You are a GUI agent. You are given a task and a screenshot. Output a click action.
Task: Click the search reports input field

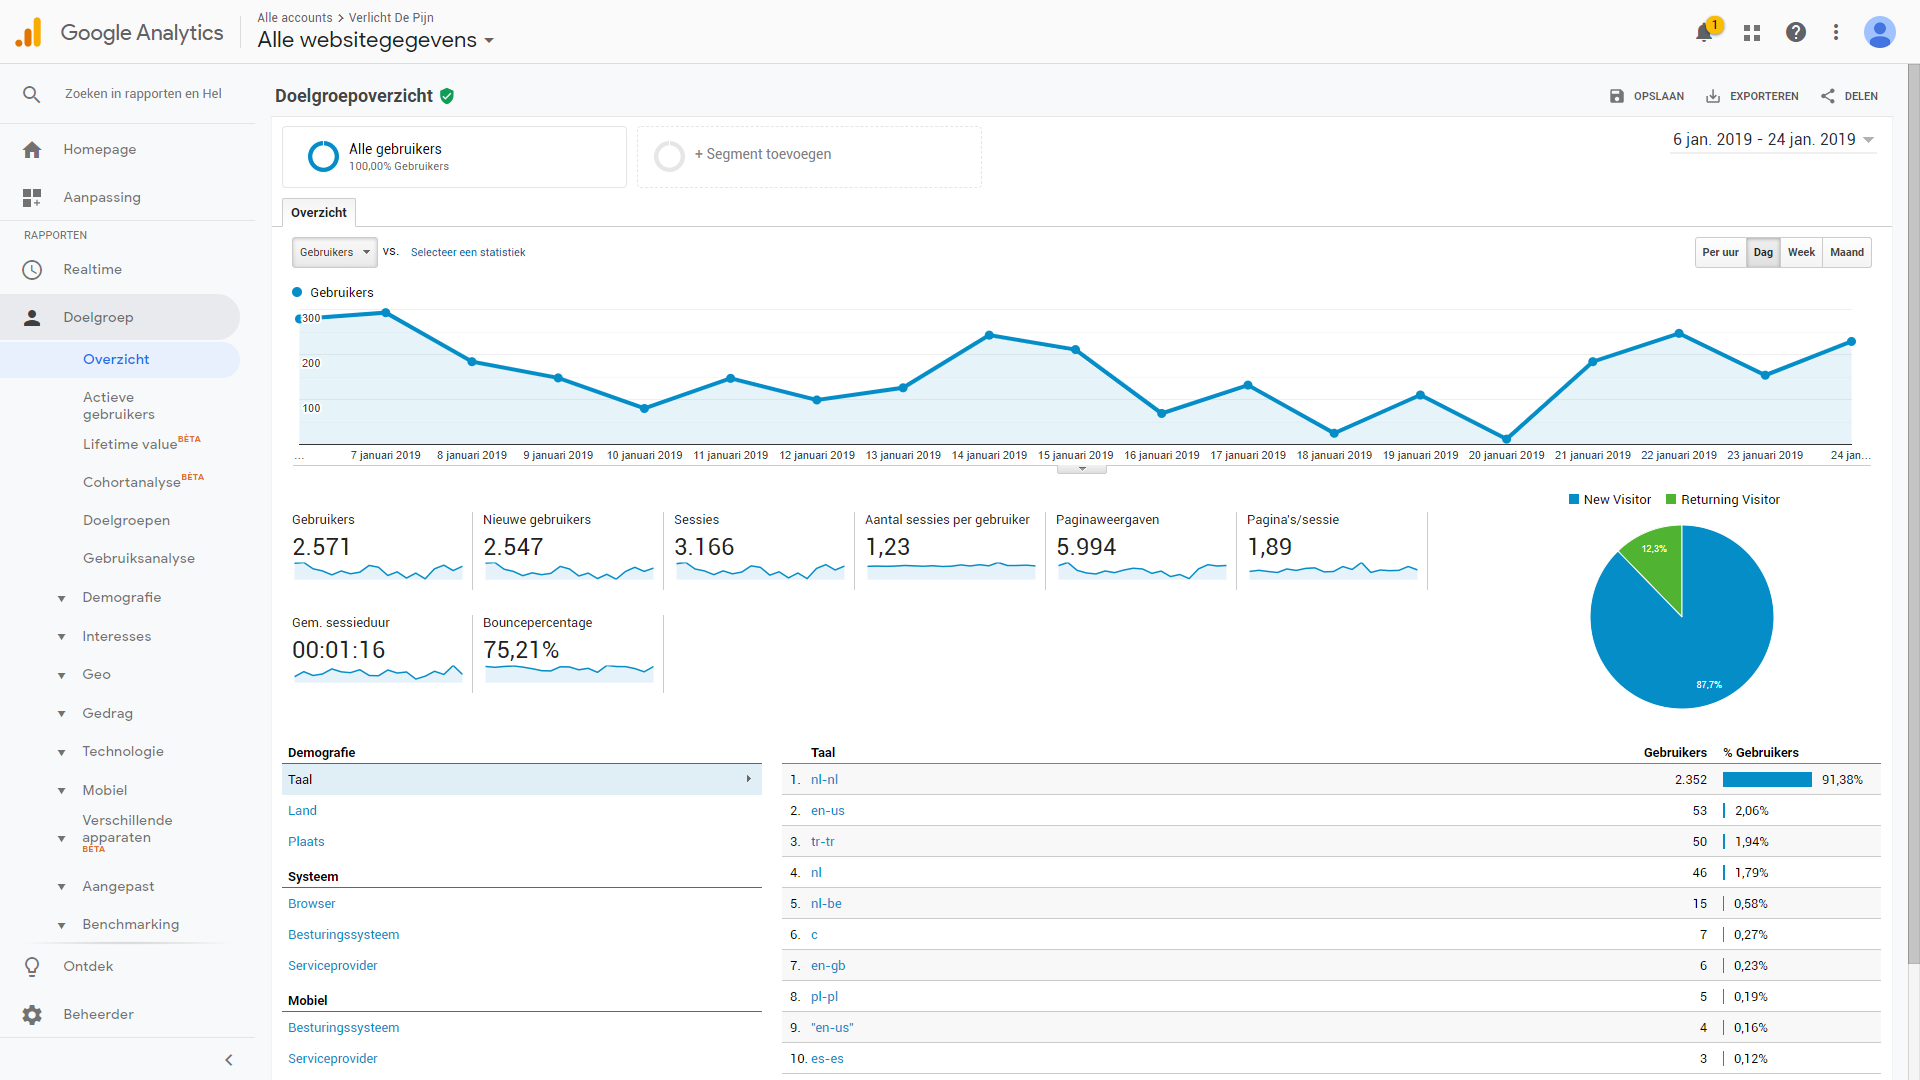tap(144, 94)
